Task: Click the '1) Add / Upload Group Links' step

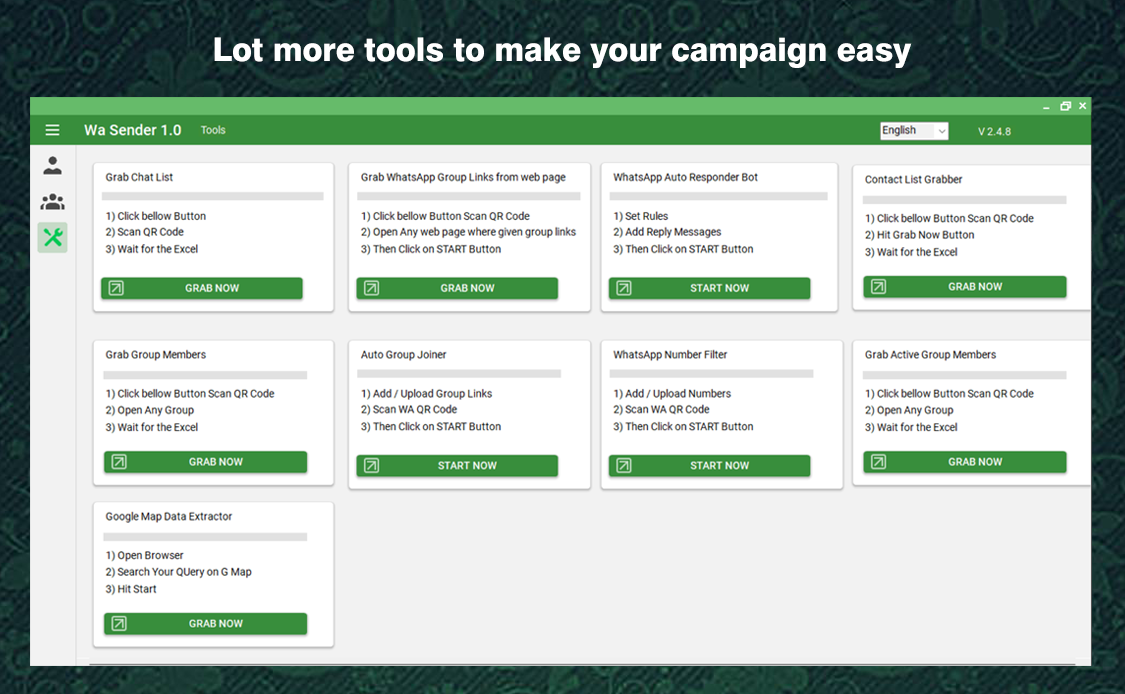Action: (x=426, y=393)
